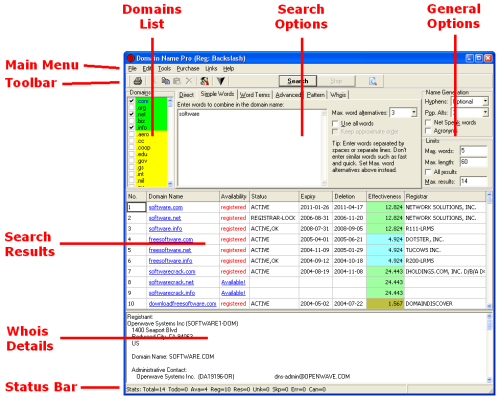Open the Purchase menu

[x=188, y=69]
